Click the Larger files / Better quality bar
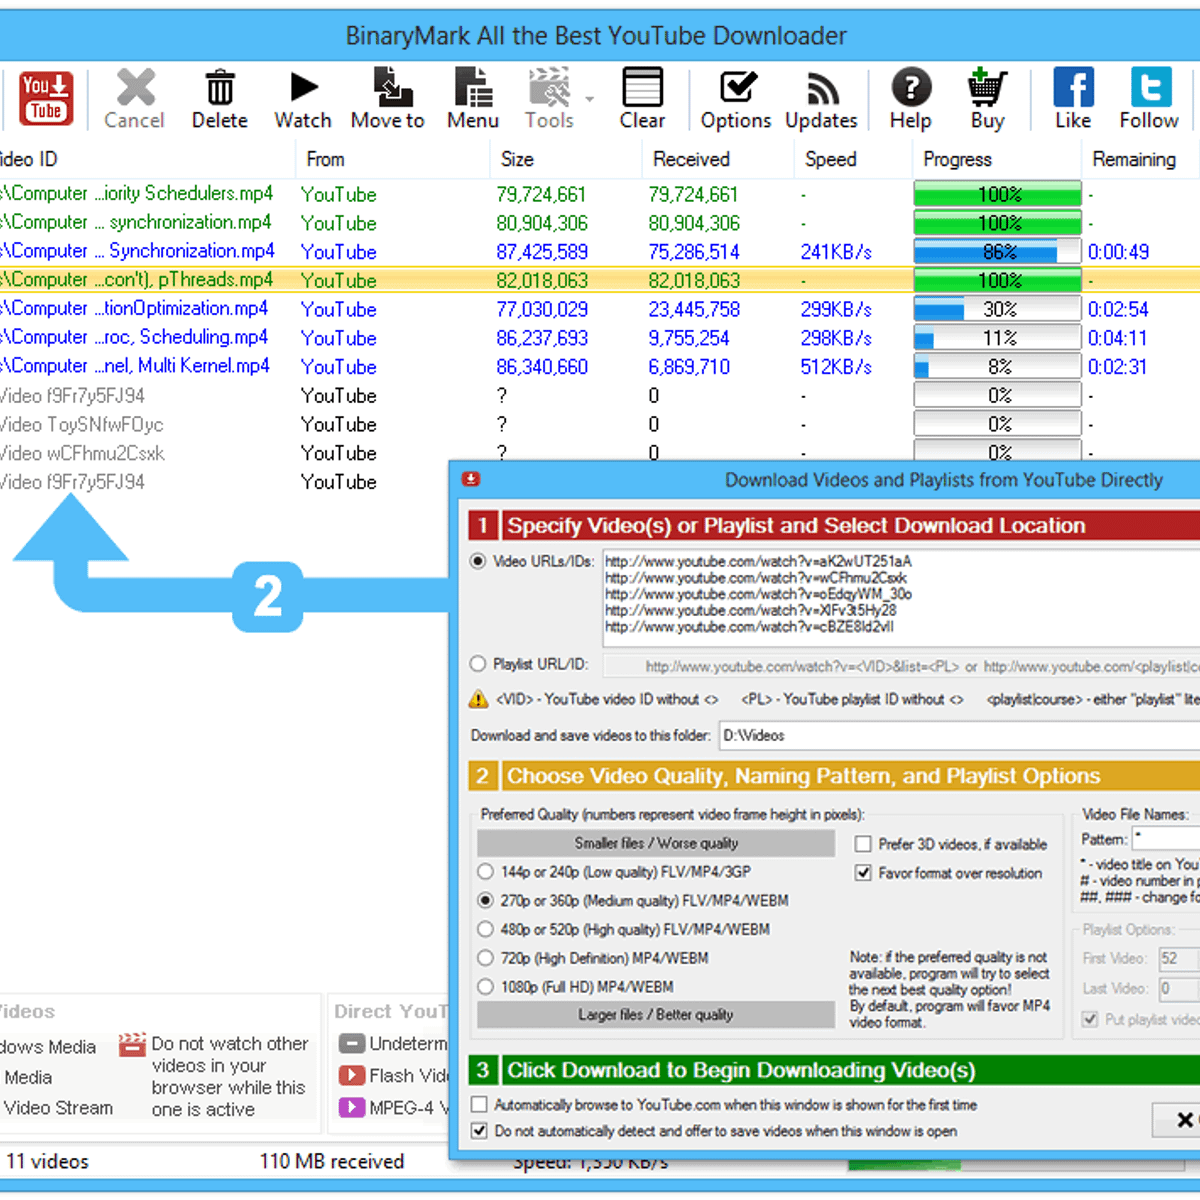The image size is (1200, 1200). coord(656,1014)
